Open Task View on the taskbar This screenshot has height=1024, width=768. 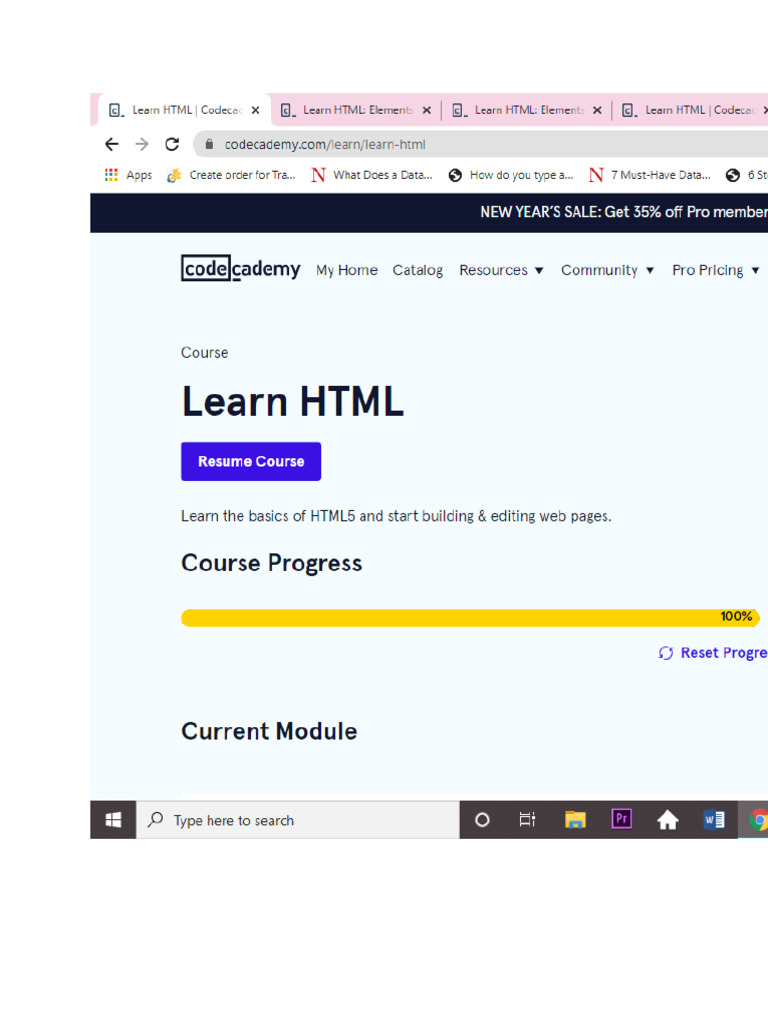pos(527,819)
